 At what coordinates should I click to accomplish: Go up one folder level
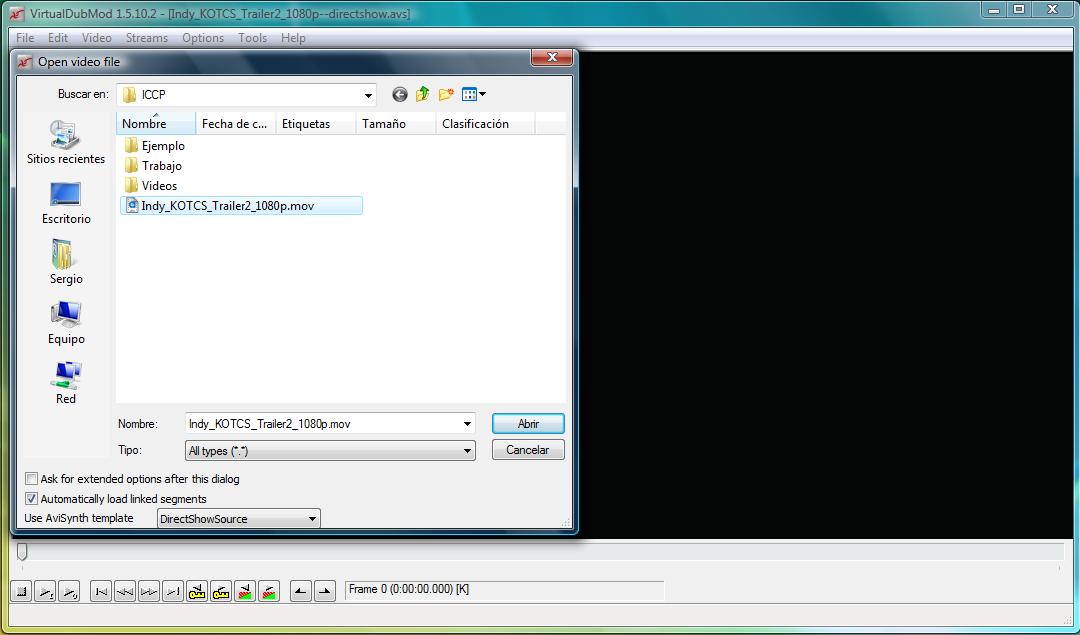pyautogui.click(x=422, y=94)
